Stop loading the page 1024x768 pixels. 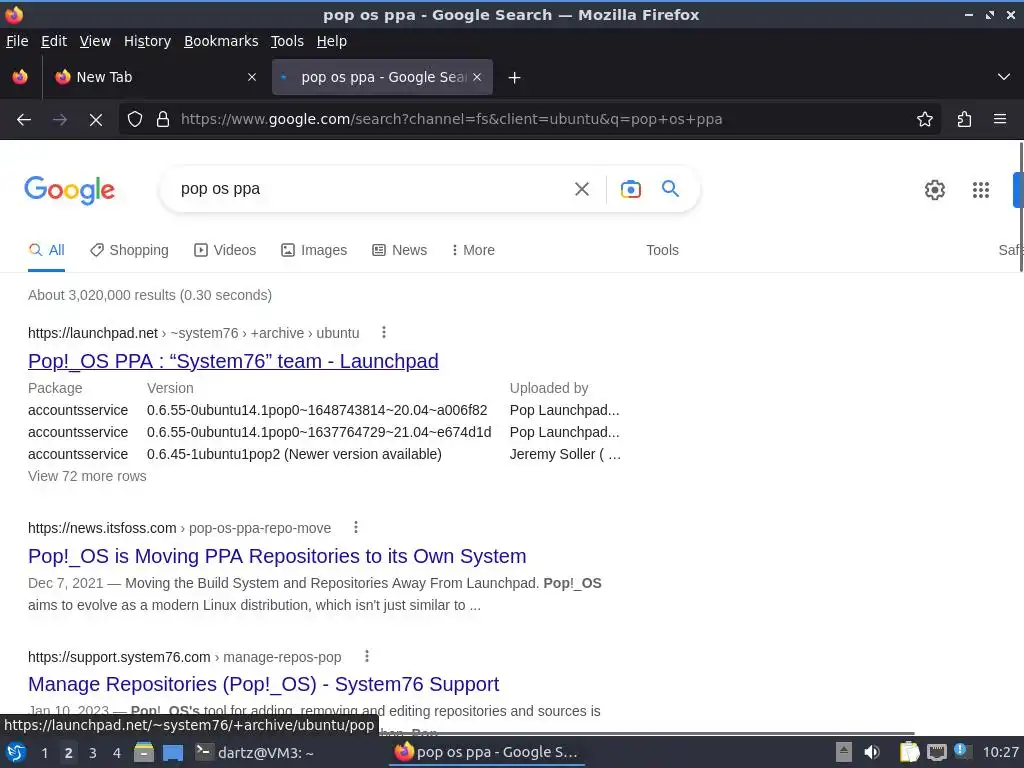coord(95,120)
